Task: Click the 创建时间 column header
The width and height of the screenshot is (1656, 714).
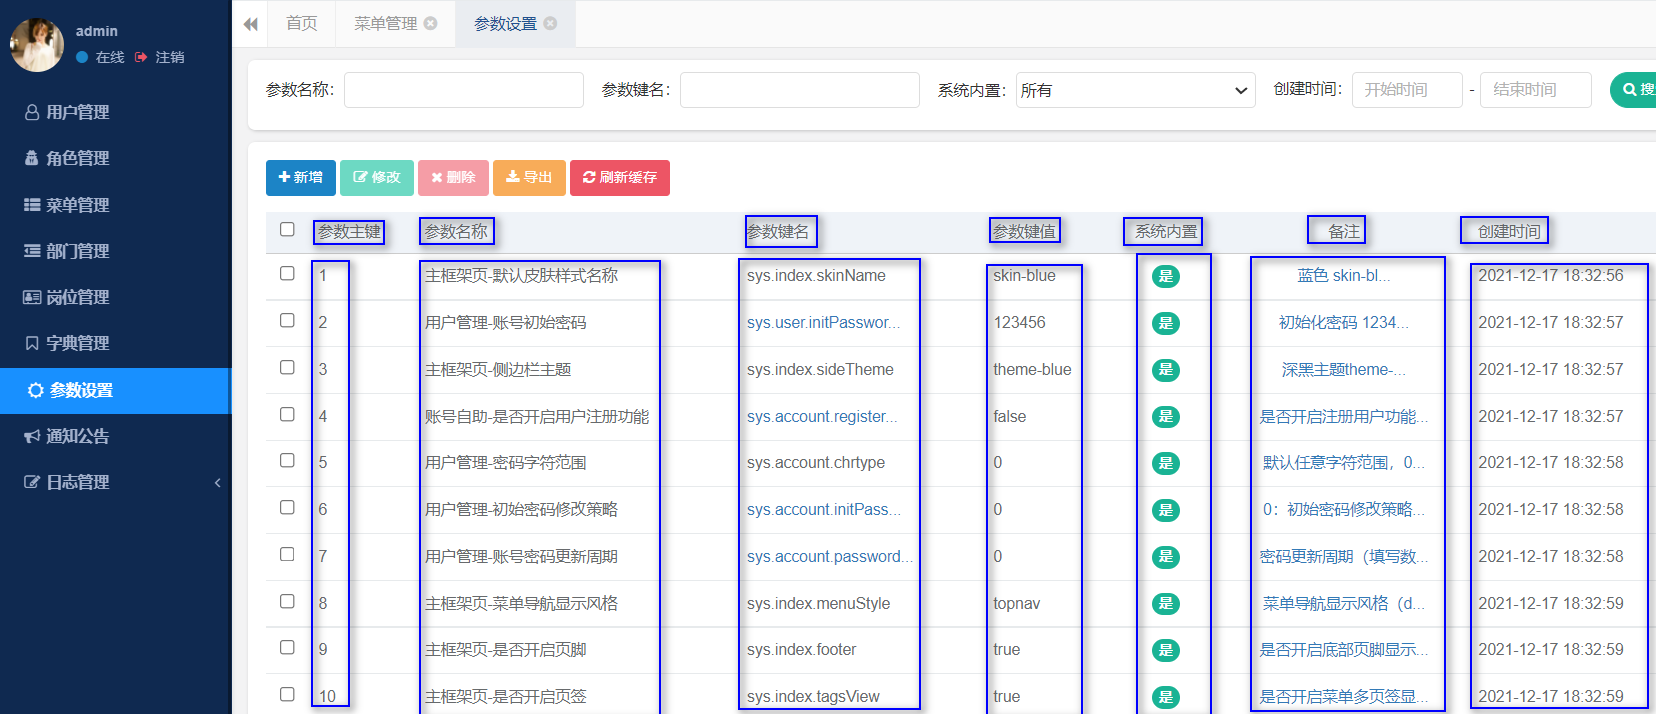Action: 1509,232
